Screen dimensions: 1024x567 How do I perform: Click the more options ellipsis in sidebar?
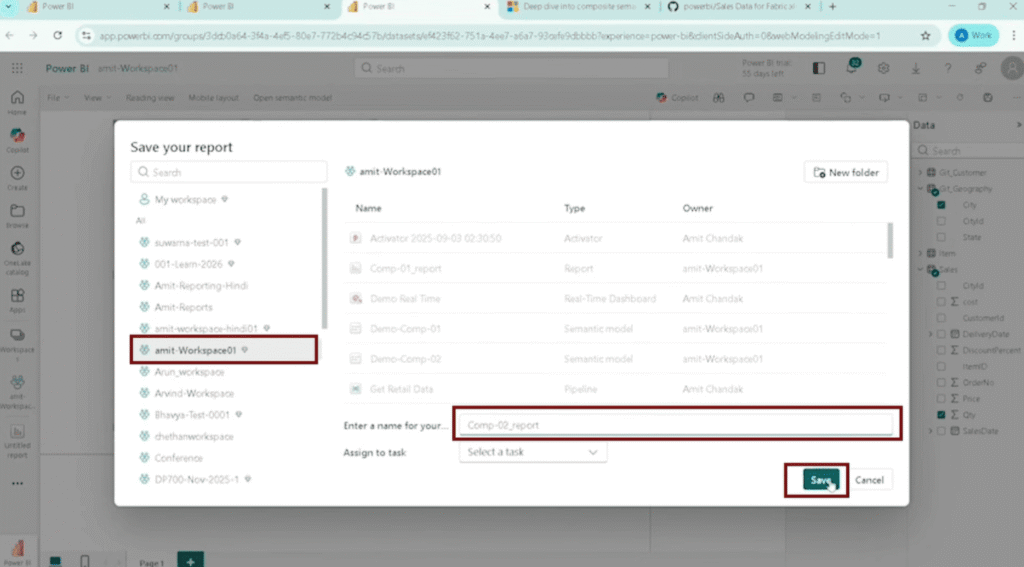[17, 483]
